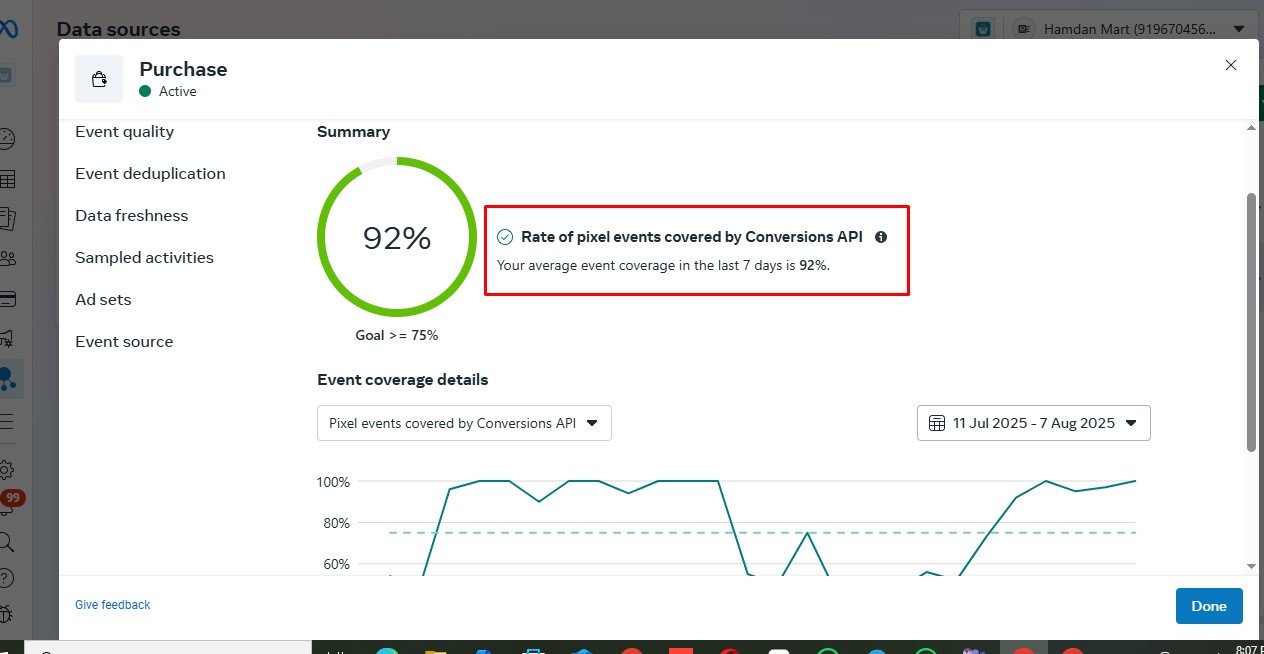Click the dialog's vertical scrollbar thumb
1264x654 pixels.
[x=1250, y=320]
